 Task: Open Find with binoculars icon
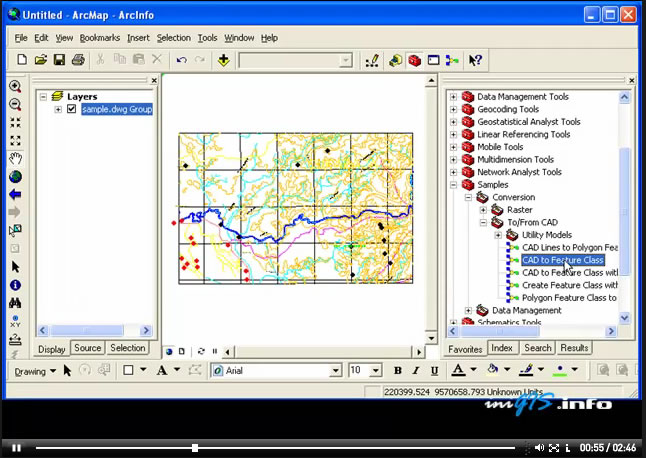click(x=15, y=303)
